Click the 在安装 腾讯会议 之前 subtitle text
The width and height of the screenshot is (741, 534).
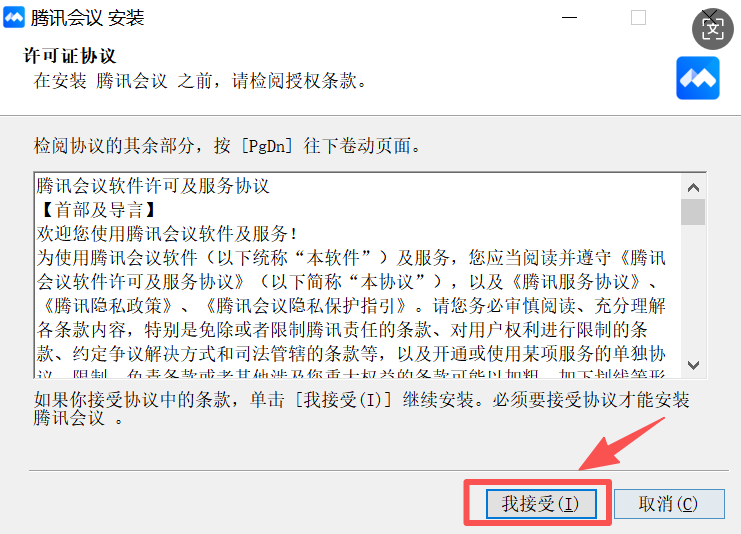(x=200, y=81)
